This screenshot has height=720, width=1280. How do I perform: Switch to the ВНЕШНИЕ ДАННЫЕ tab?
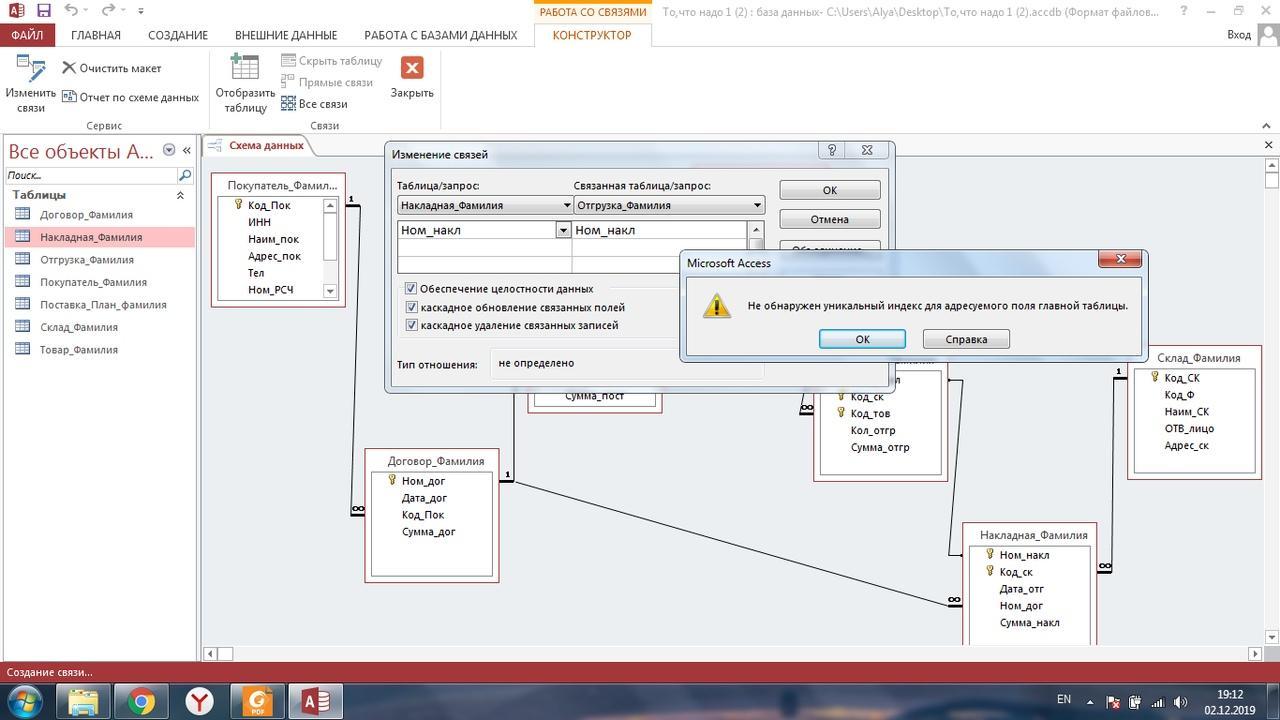point(286,35)
